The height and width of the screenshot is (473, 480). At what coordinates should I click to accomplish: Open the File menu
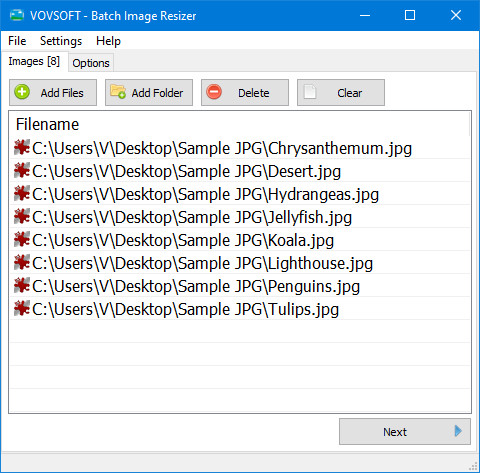(17, 41)
